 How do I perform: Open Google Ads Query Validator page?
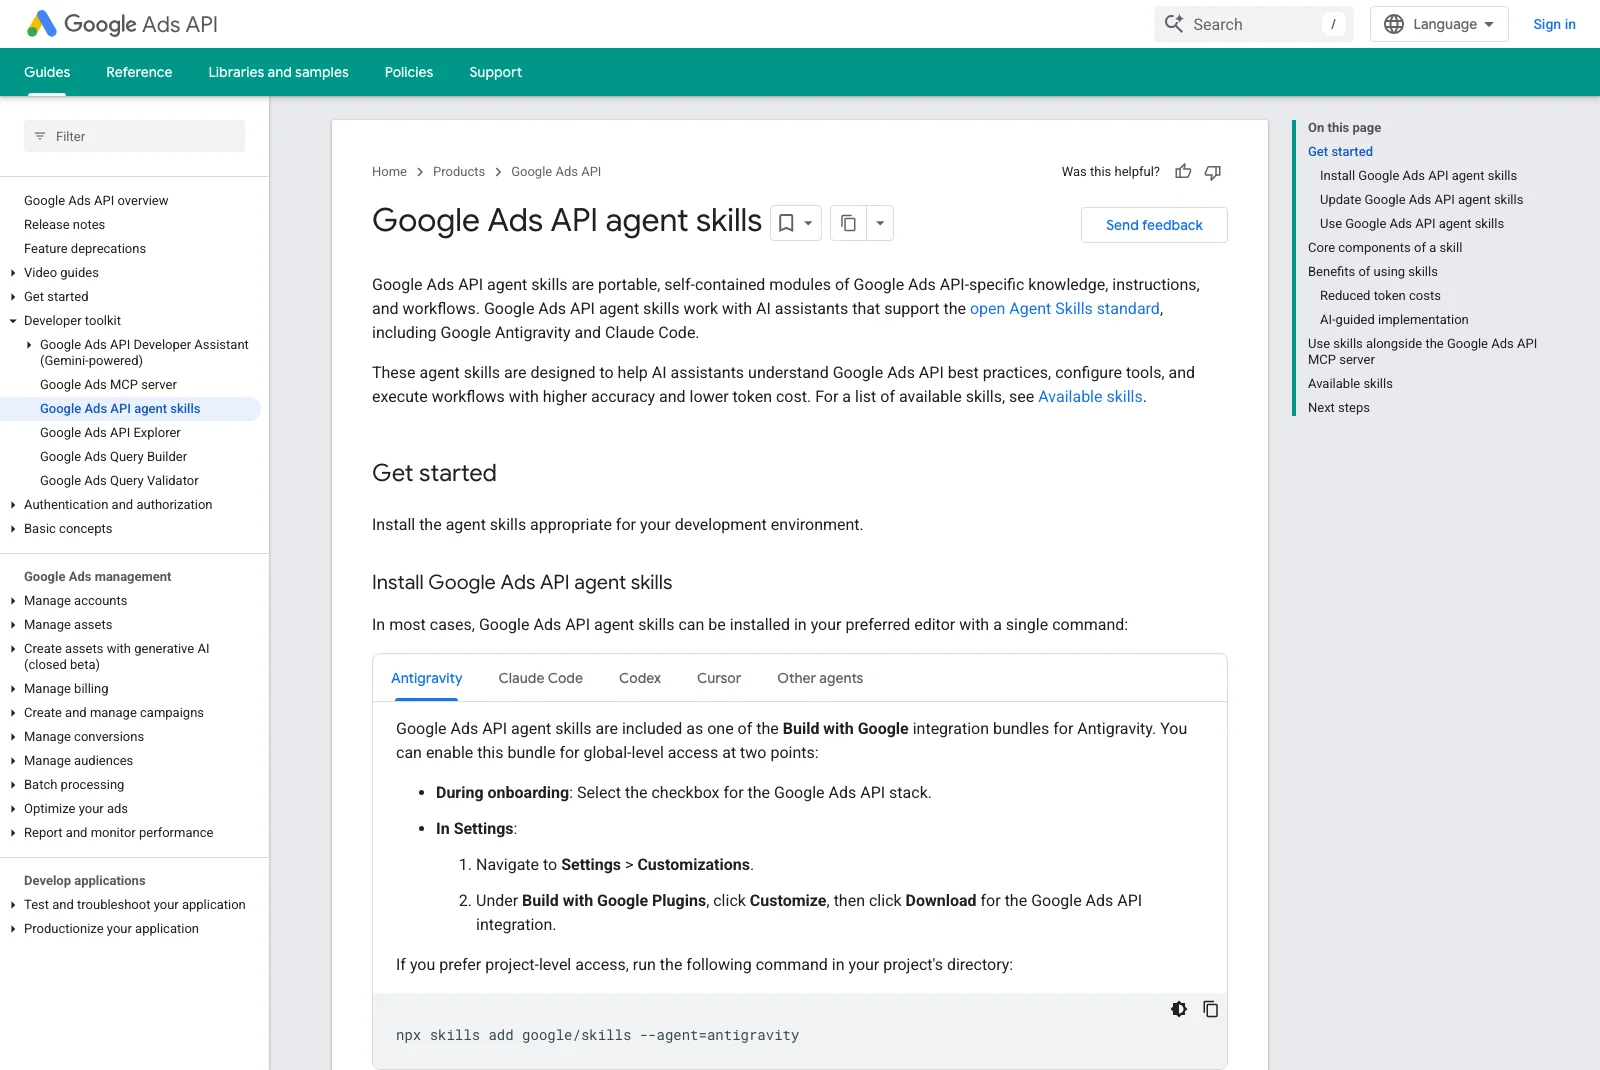coord(119,481)
